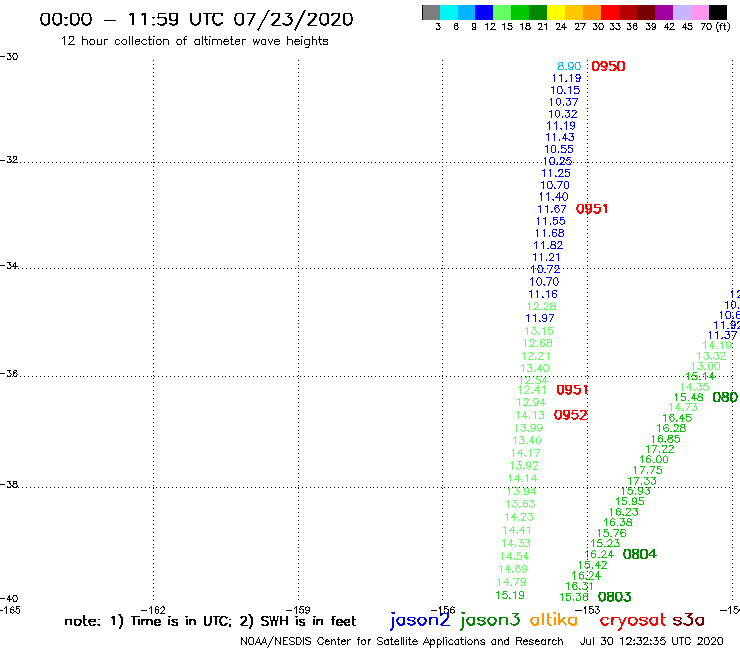Select the 11.97 blue wave value
740x650 pixels.
point(540,318)
